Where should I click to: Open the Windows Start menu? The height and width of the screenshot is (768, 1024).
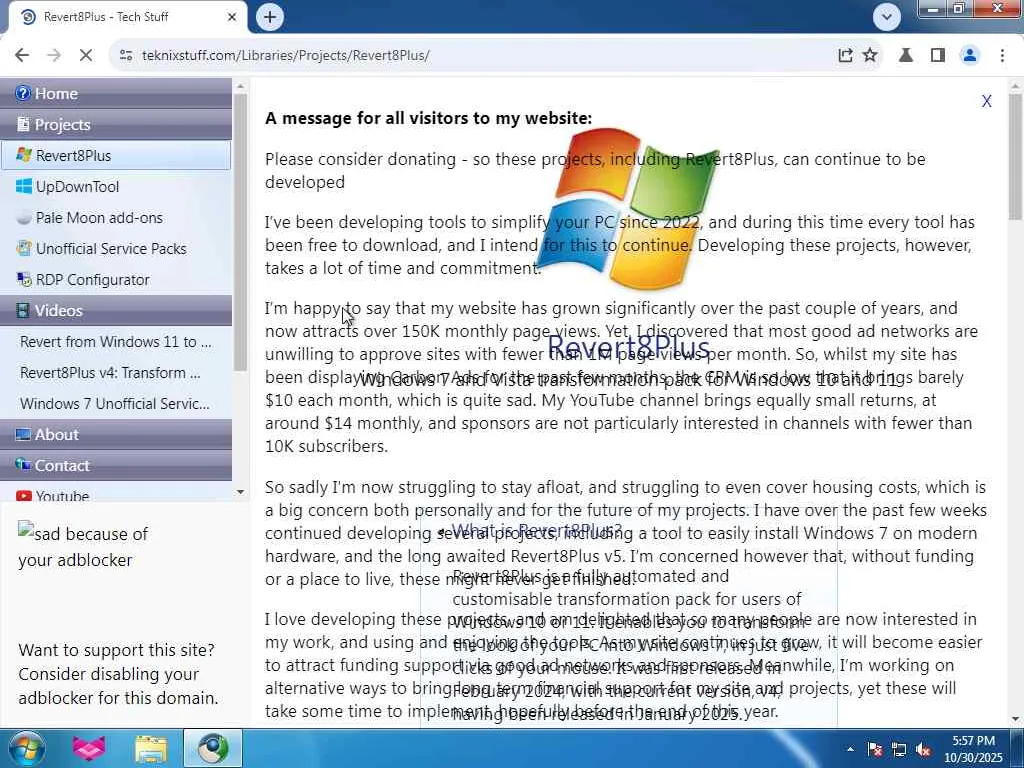27,748
